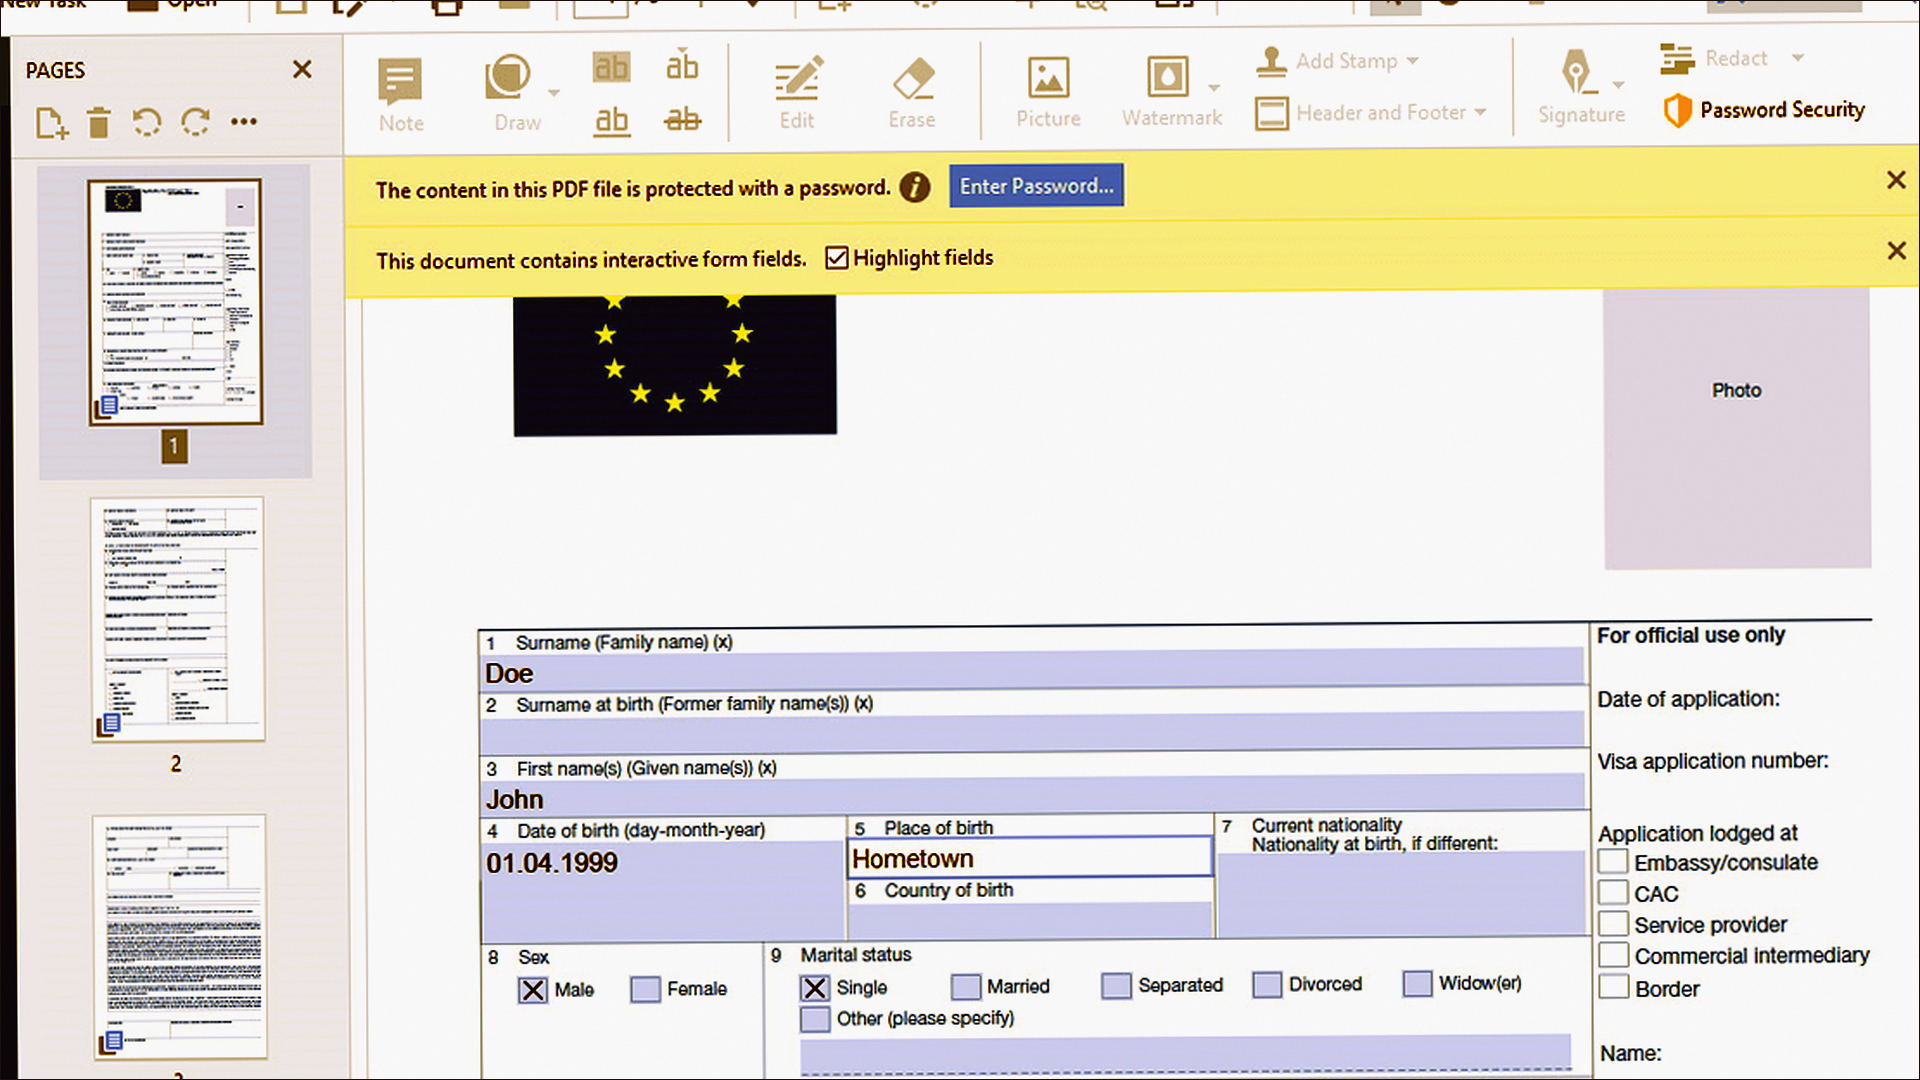
Task: Close the Pages panel
Action: [302, 69]
